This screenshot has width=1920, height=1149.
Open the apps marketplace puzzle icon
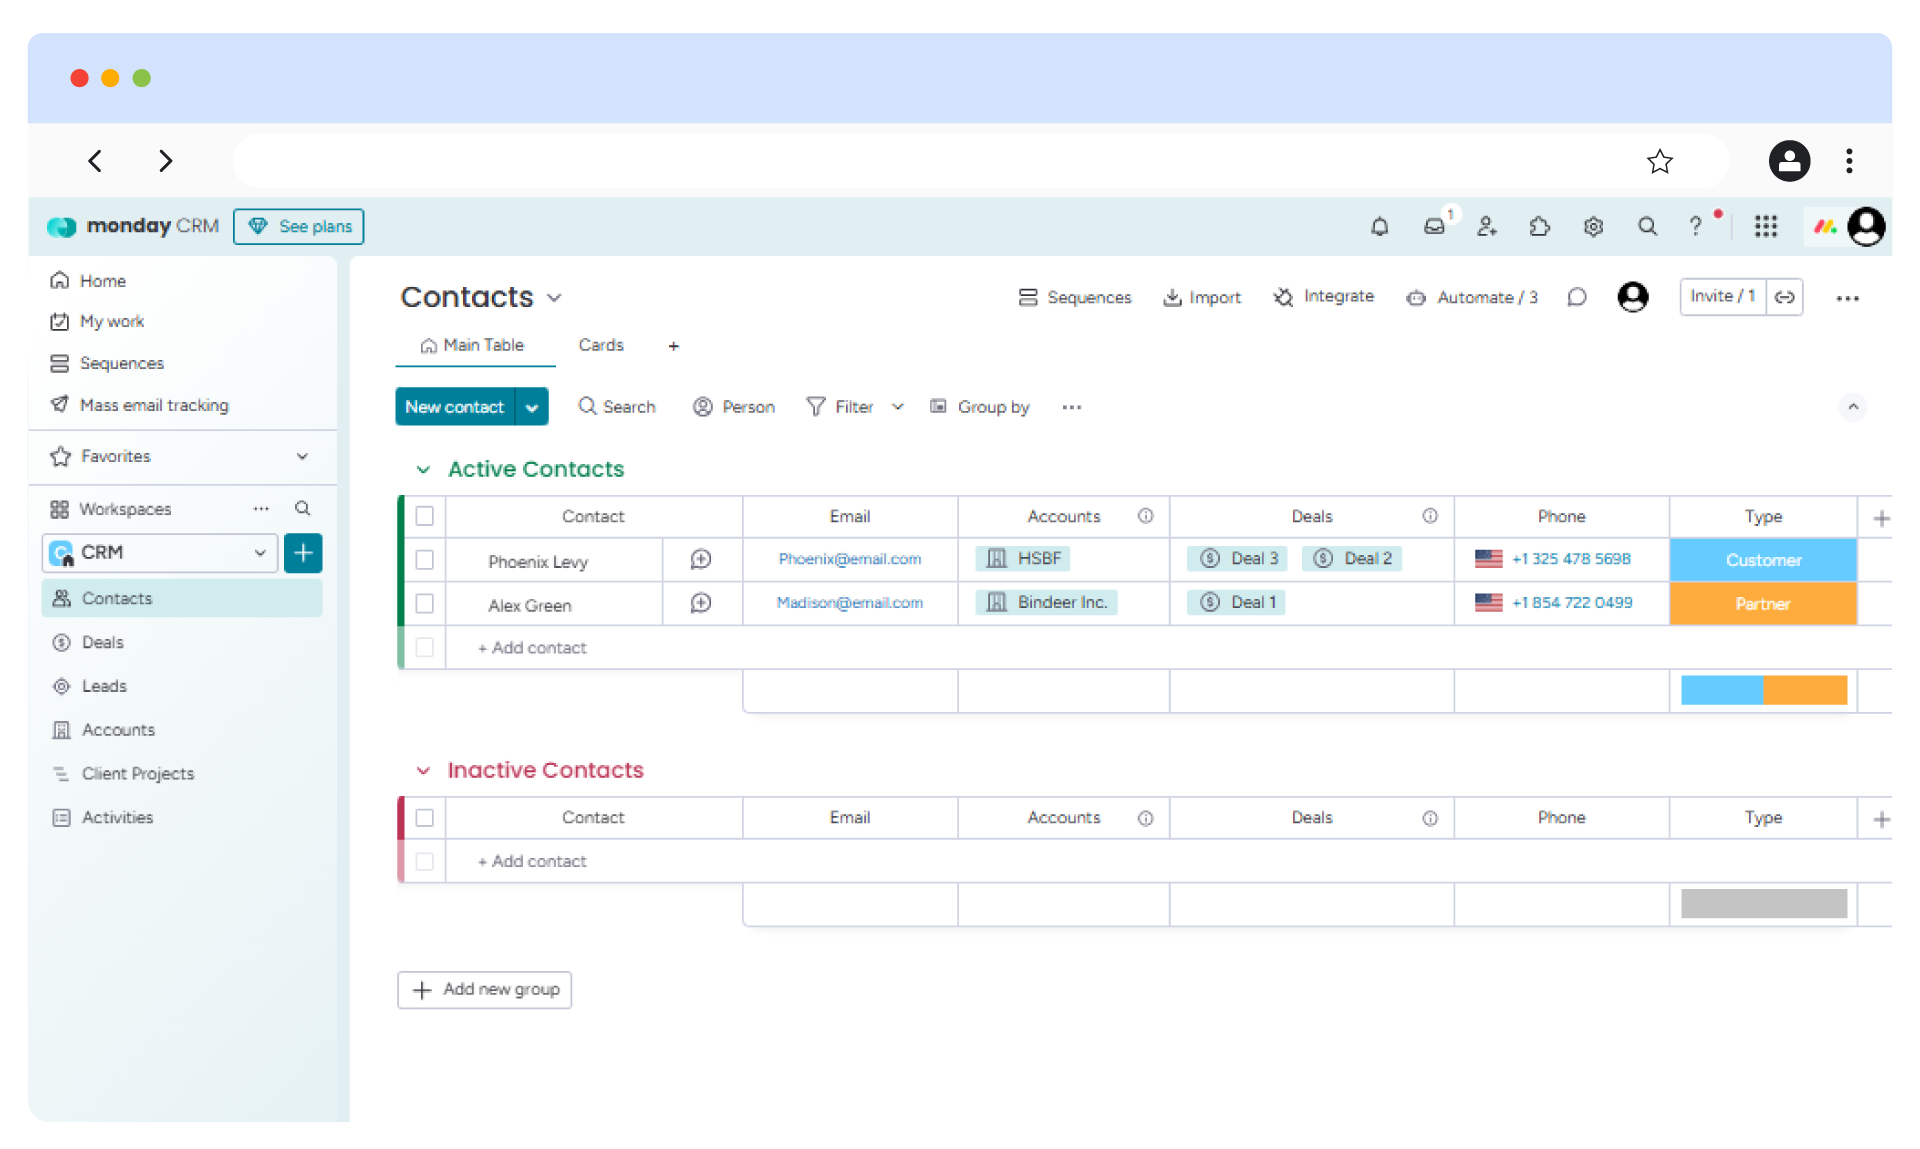1540,227
